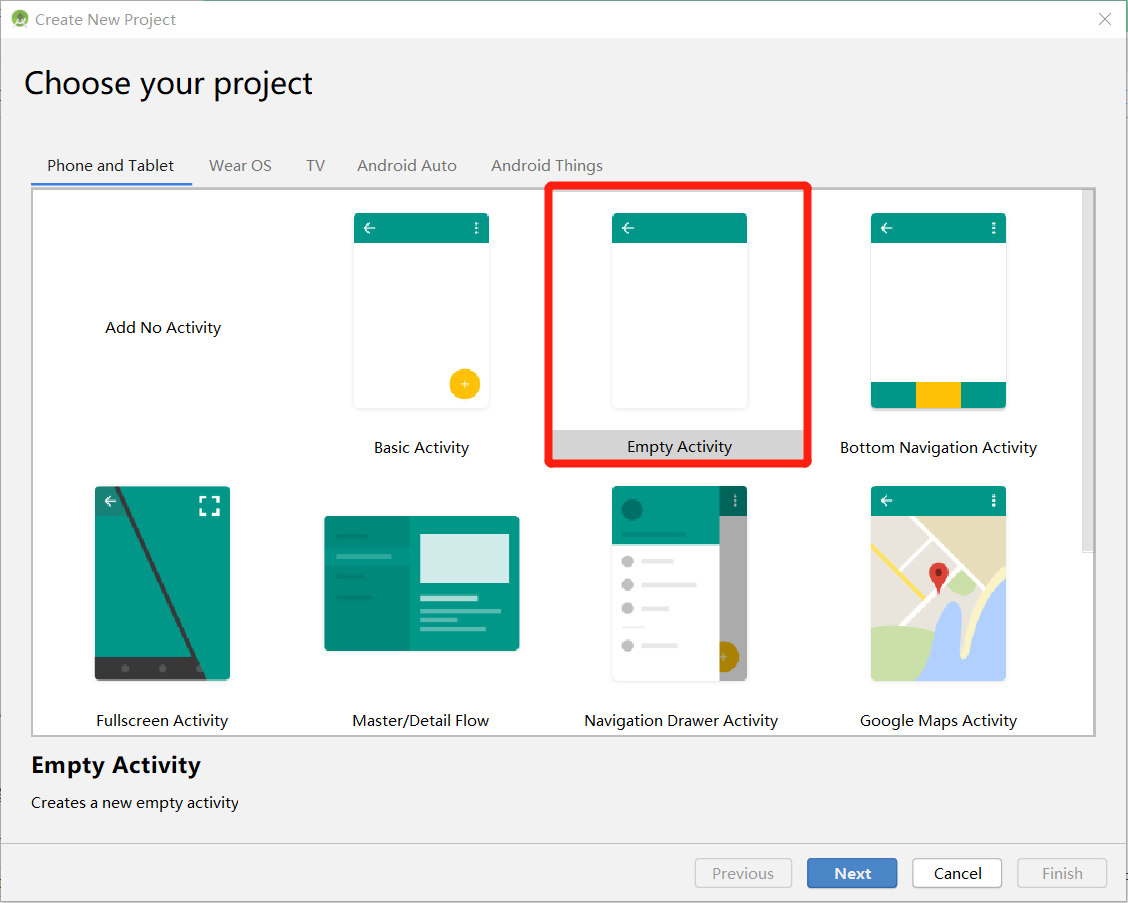Click the Navigation Drawer Activity label
The height and width of the screenshot is (903, 1128).
point(681,720)
